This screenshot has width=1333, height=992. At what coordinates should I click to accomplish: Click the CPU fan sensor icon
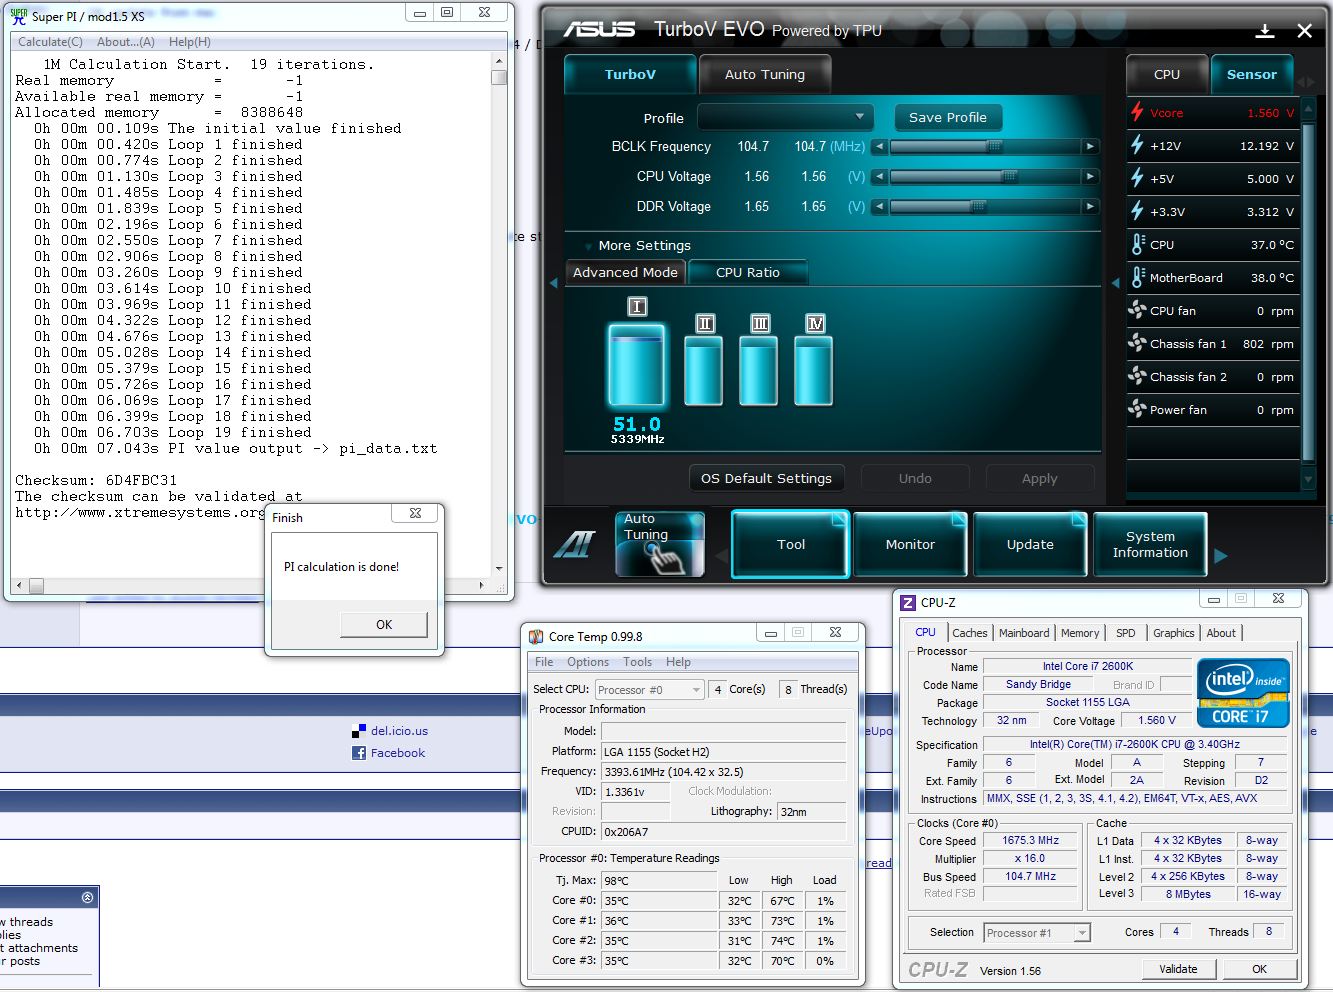[x=1137, y=310]
